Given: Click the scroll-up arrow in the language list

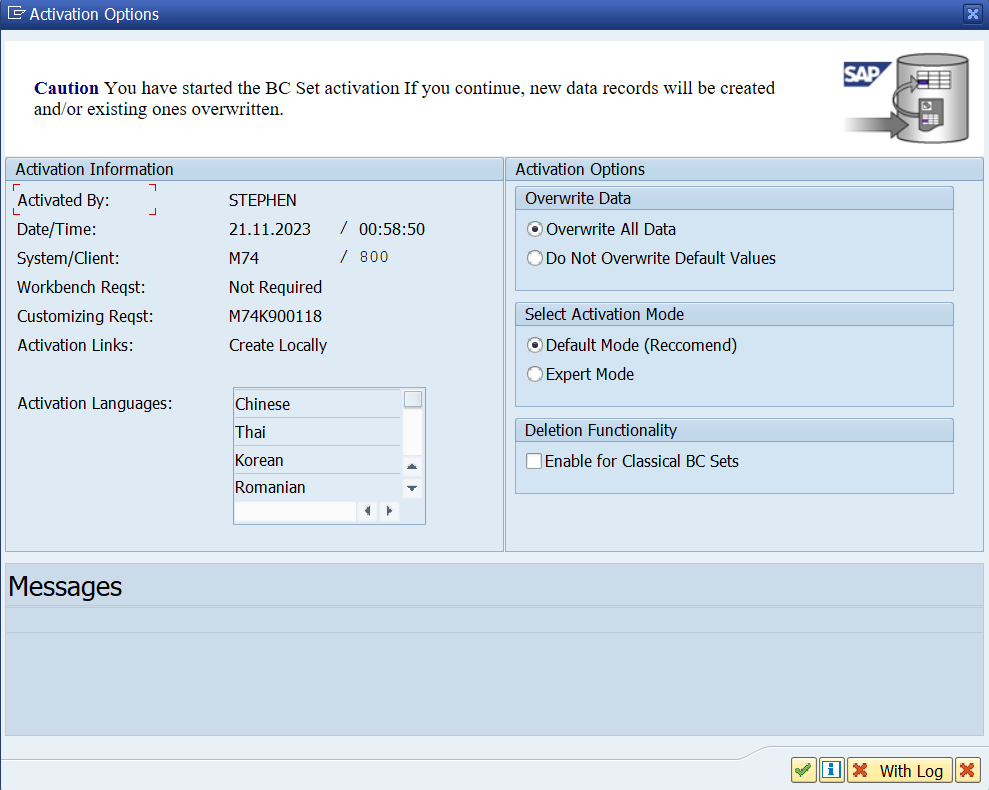Looking at the screenshot, I should [x=412, y=466].
